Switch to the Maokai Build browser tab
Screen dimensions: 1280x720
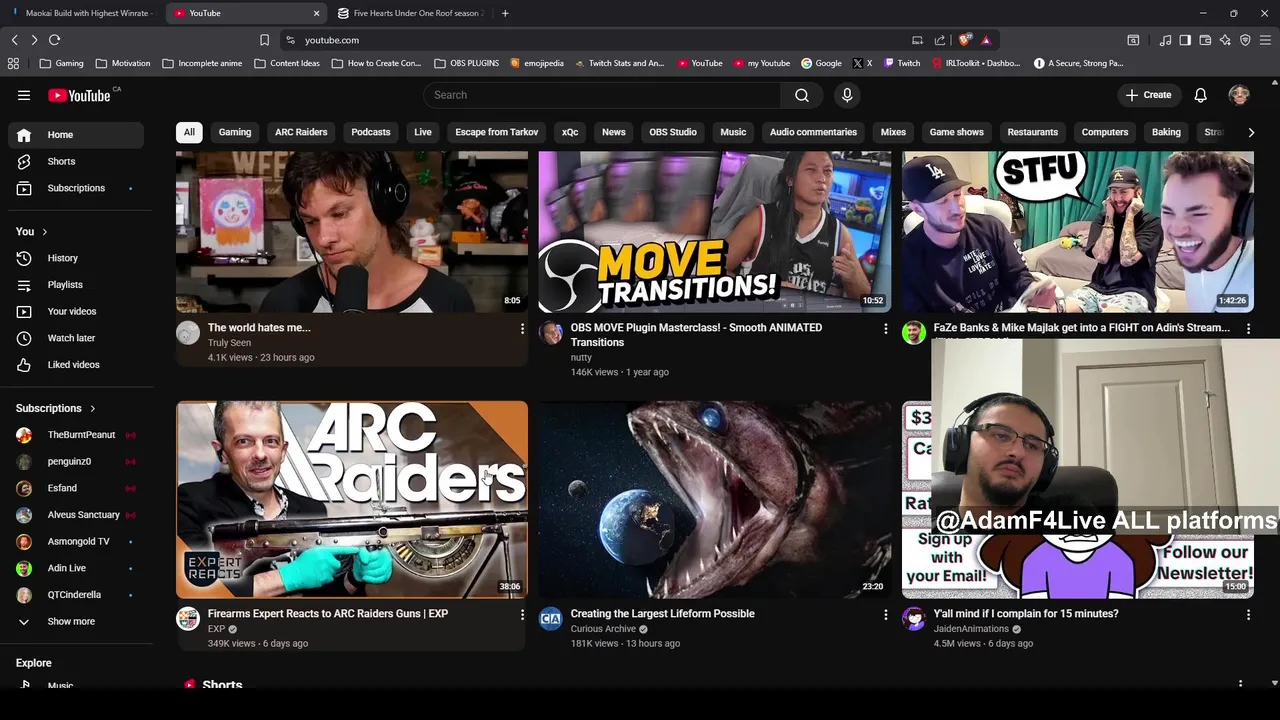coord(82,13)
